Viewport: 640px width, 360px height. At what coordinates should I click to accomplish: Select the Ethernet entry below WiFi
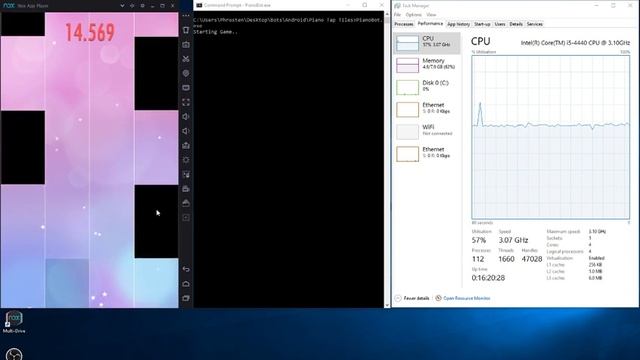pos(427,154)
